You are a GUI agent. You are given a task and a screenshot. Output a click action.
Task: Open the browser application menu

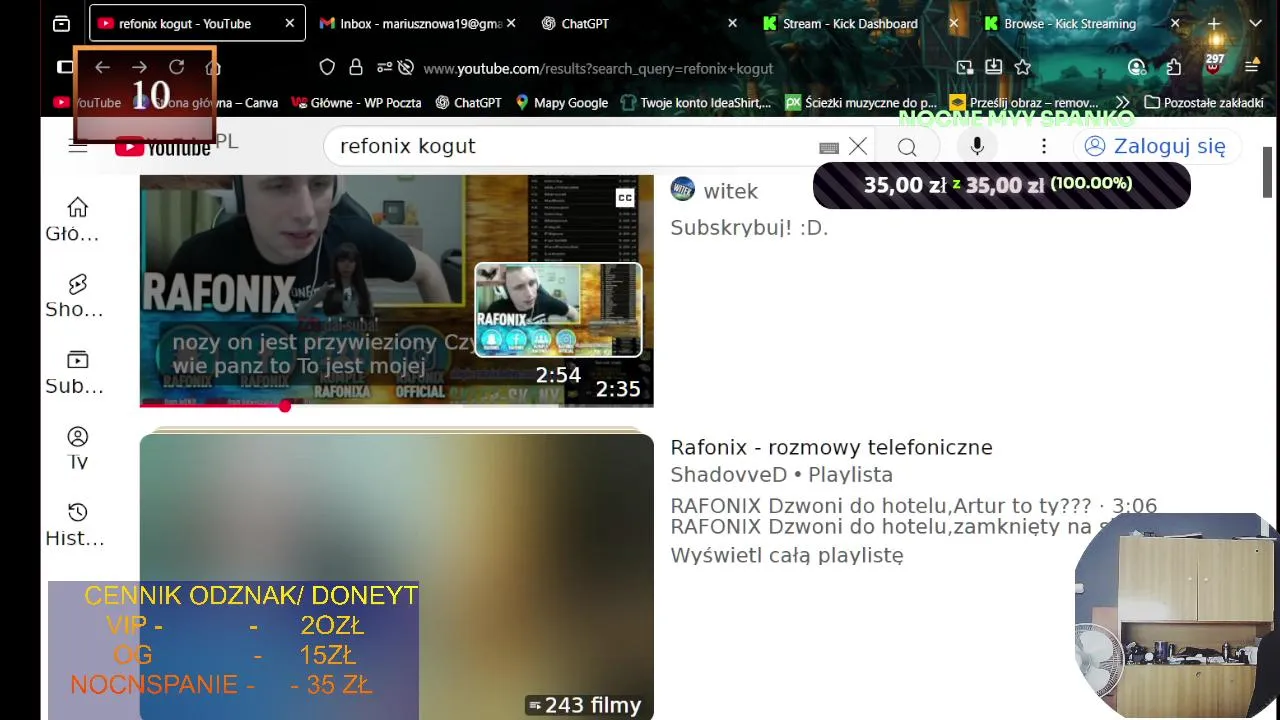1251,67
